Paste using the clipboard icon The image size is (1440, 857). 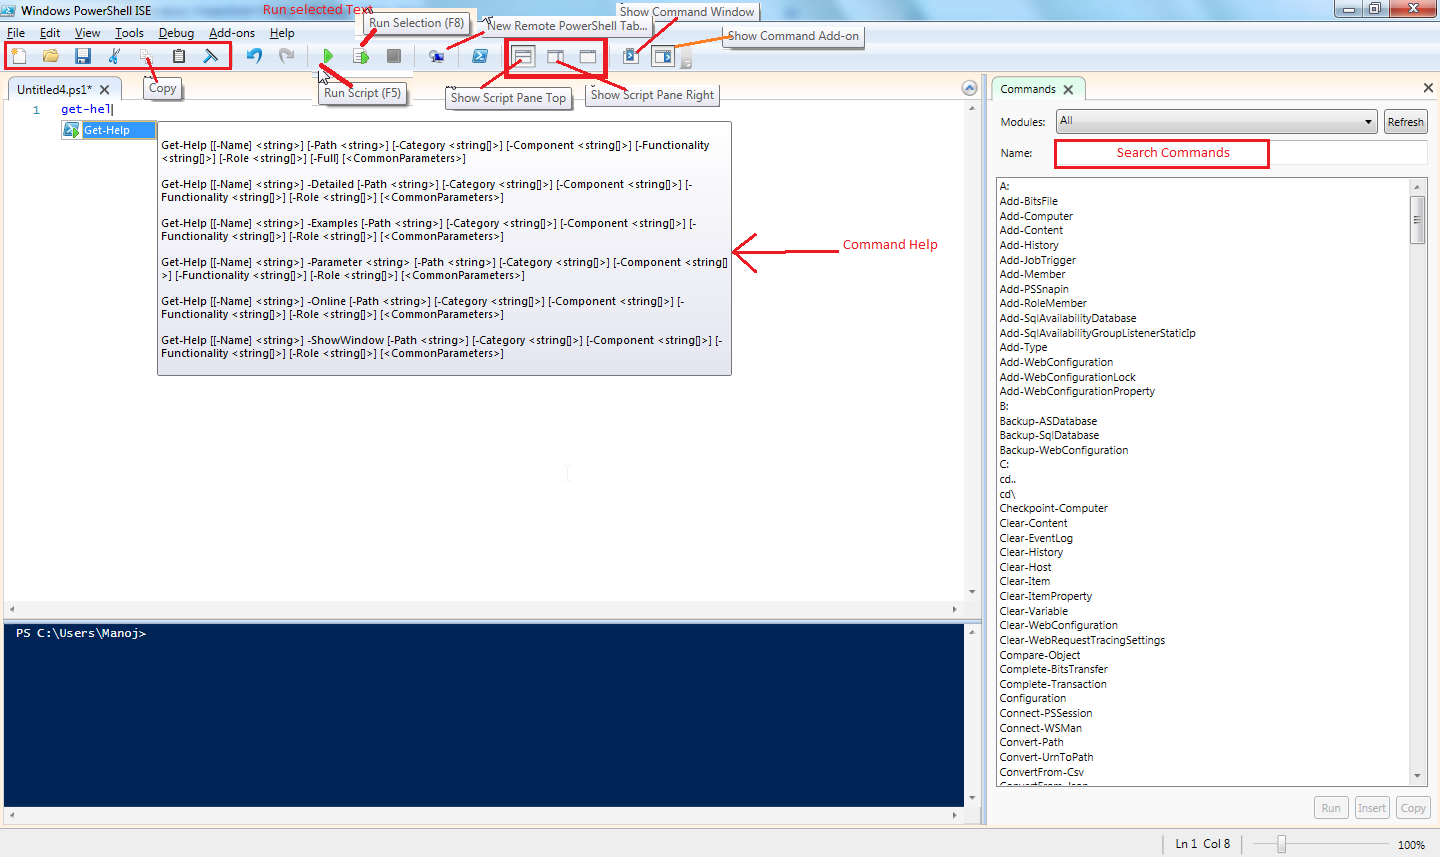(179, 56)
